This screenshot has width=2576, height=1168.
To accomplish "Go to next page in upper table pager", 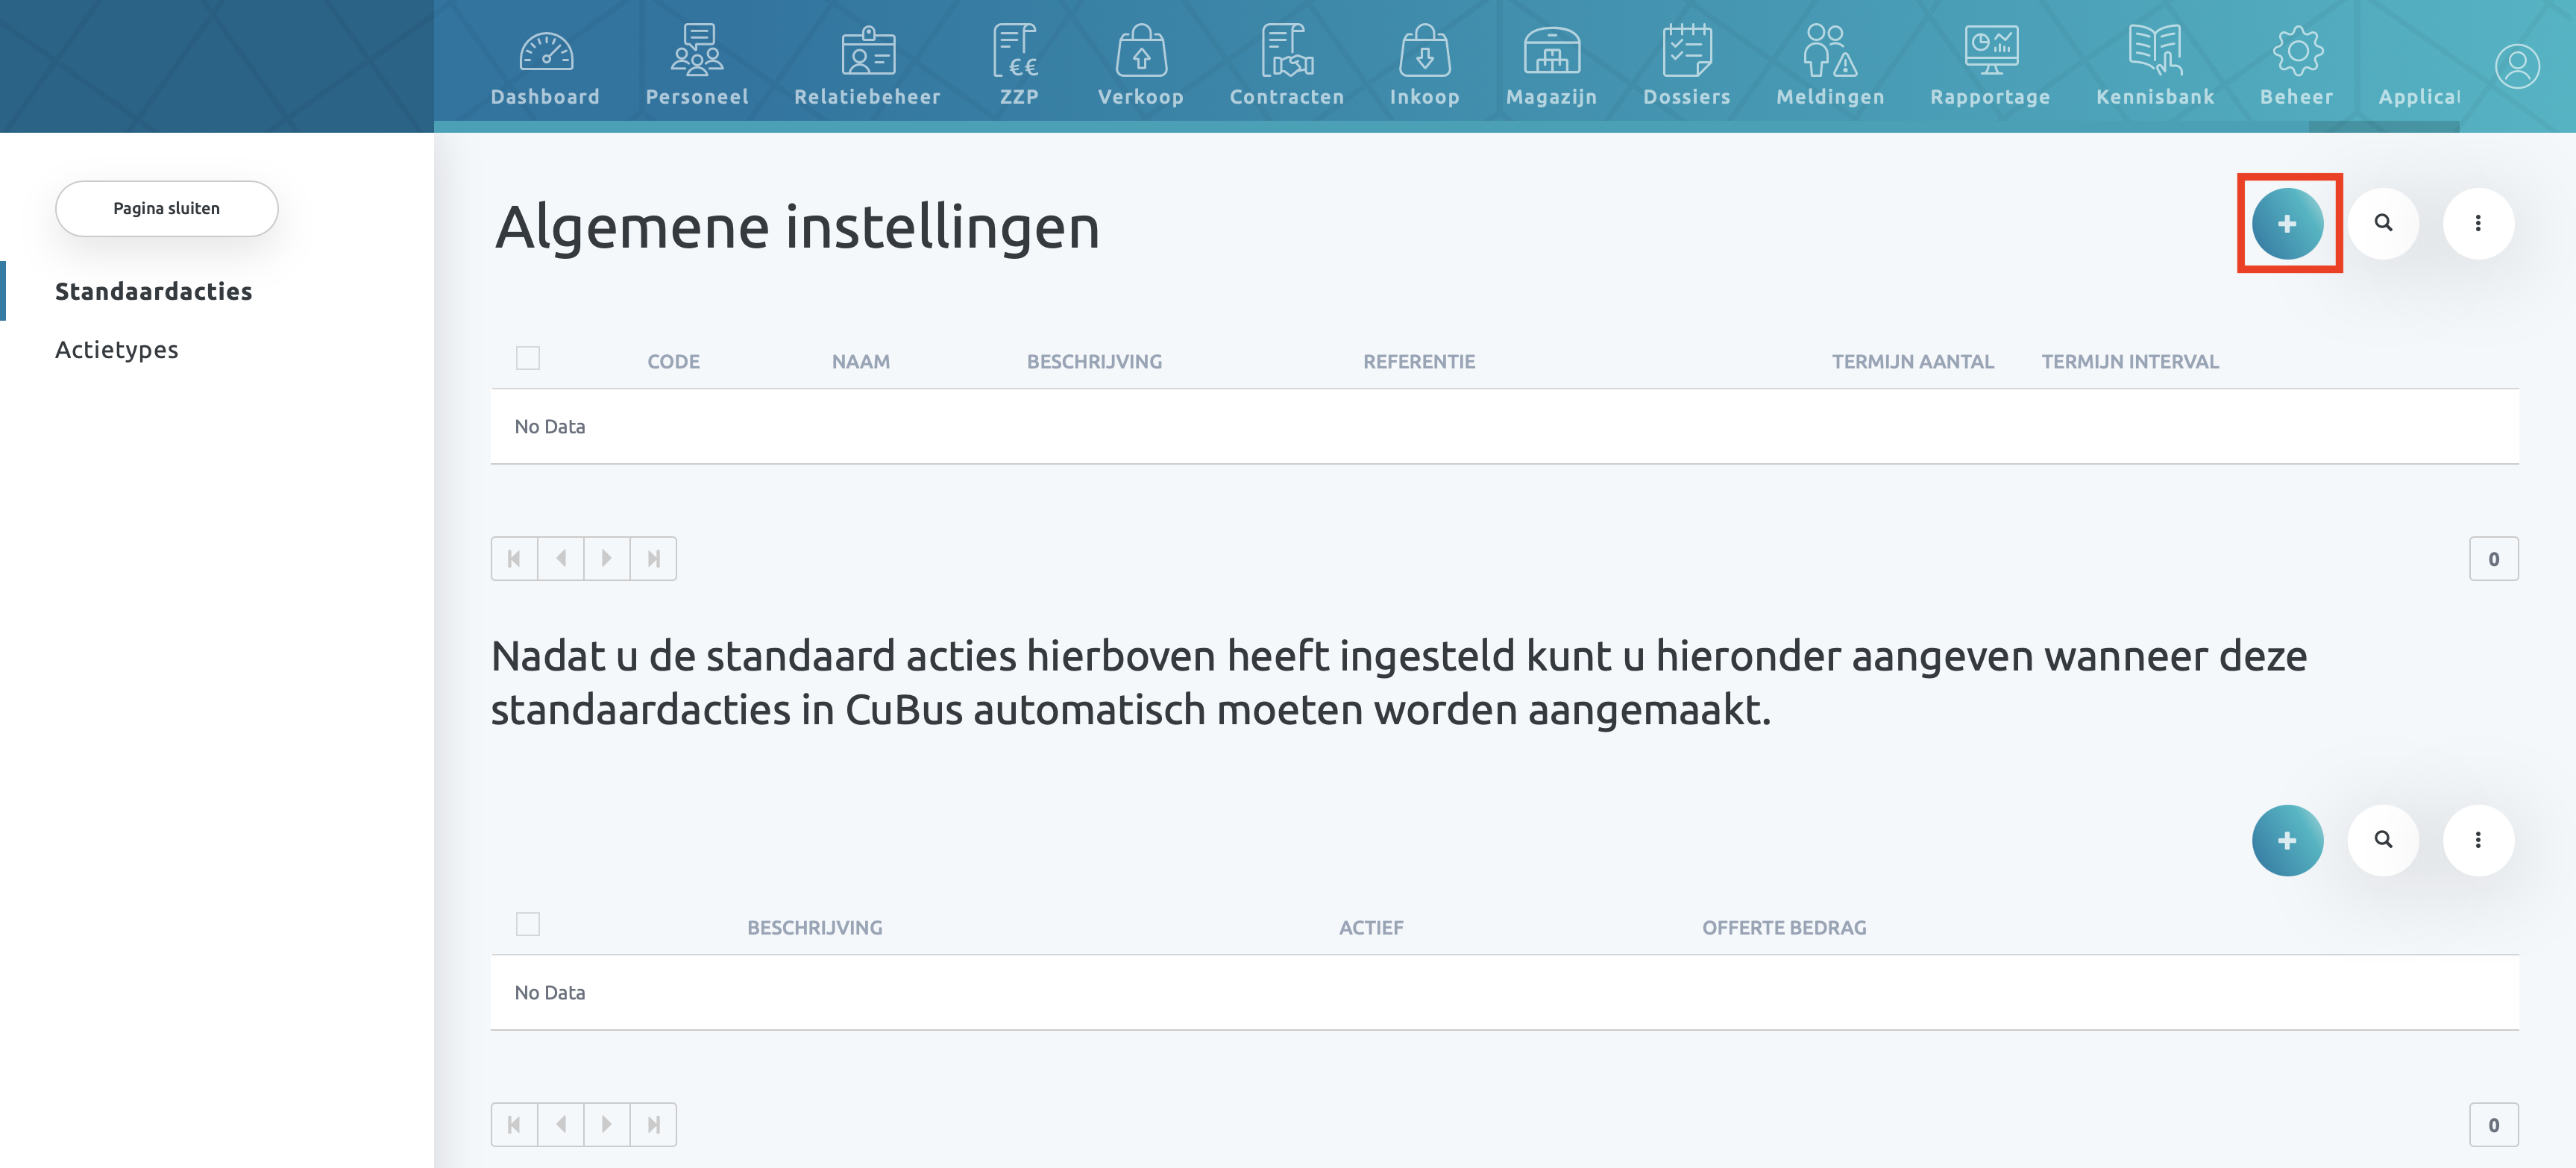I will (606, 559).
